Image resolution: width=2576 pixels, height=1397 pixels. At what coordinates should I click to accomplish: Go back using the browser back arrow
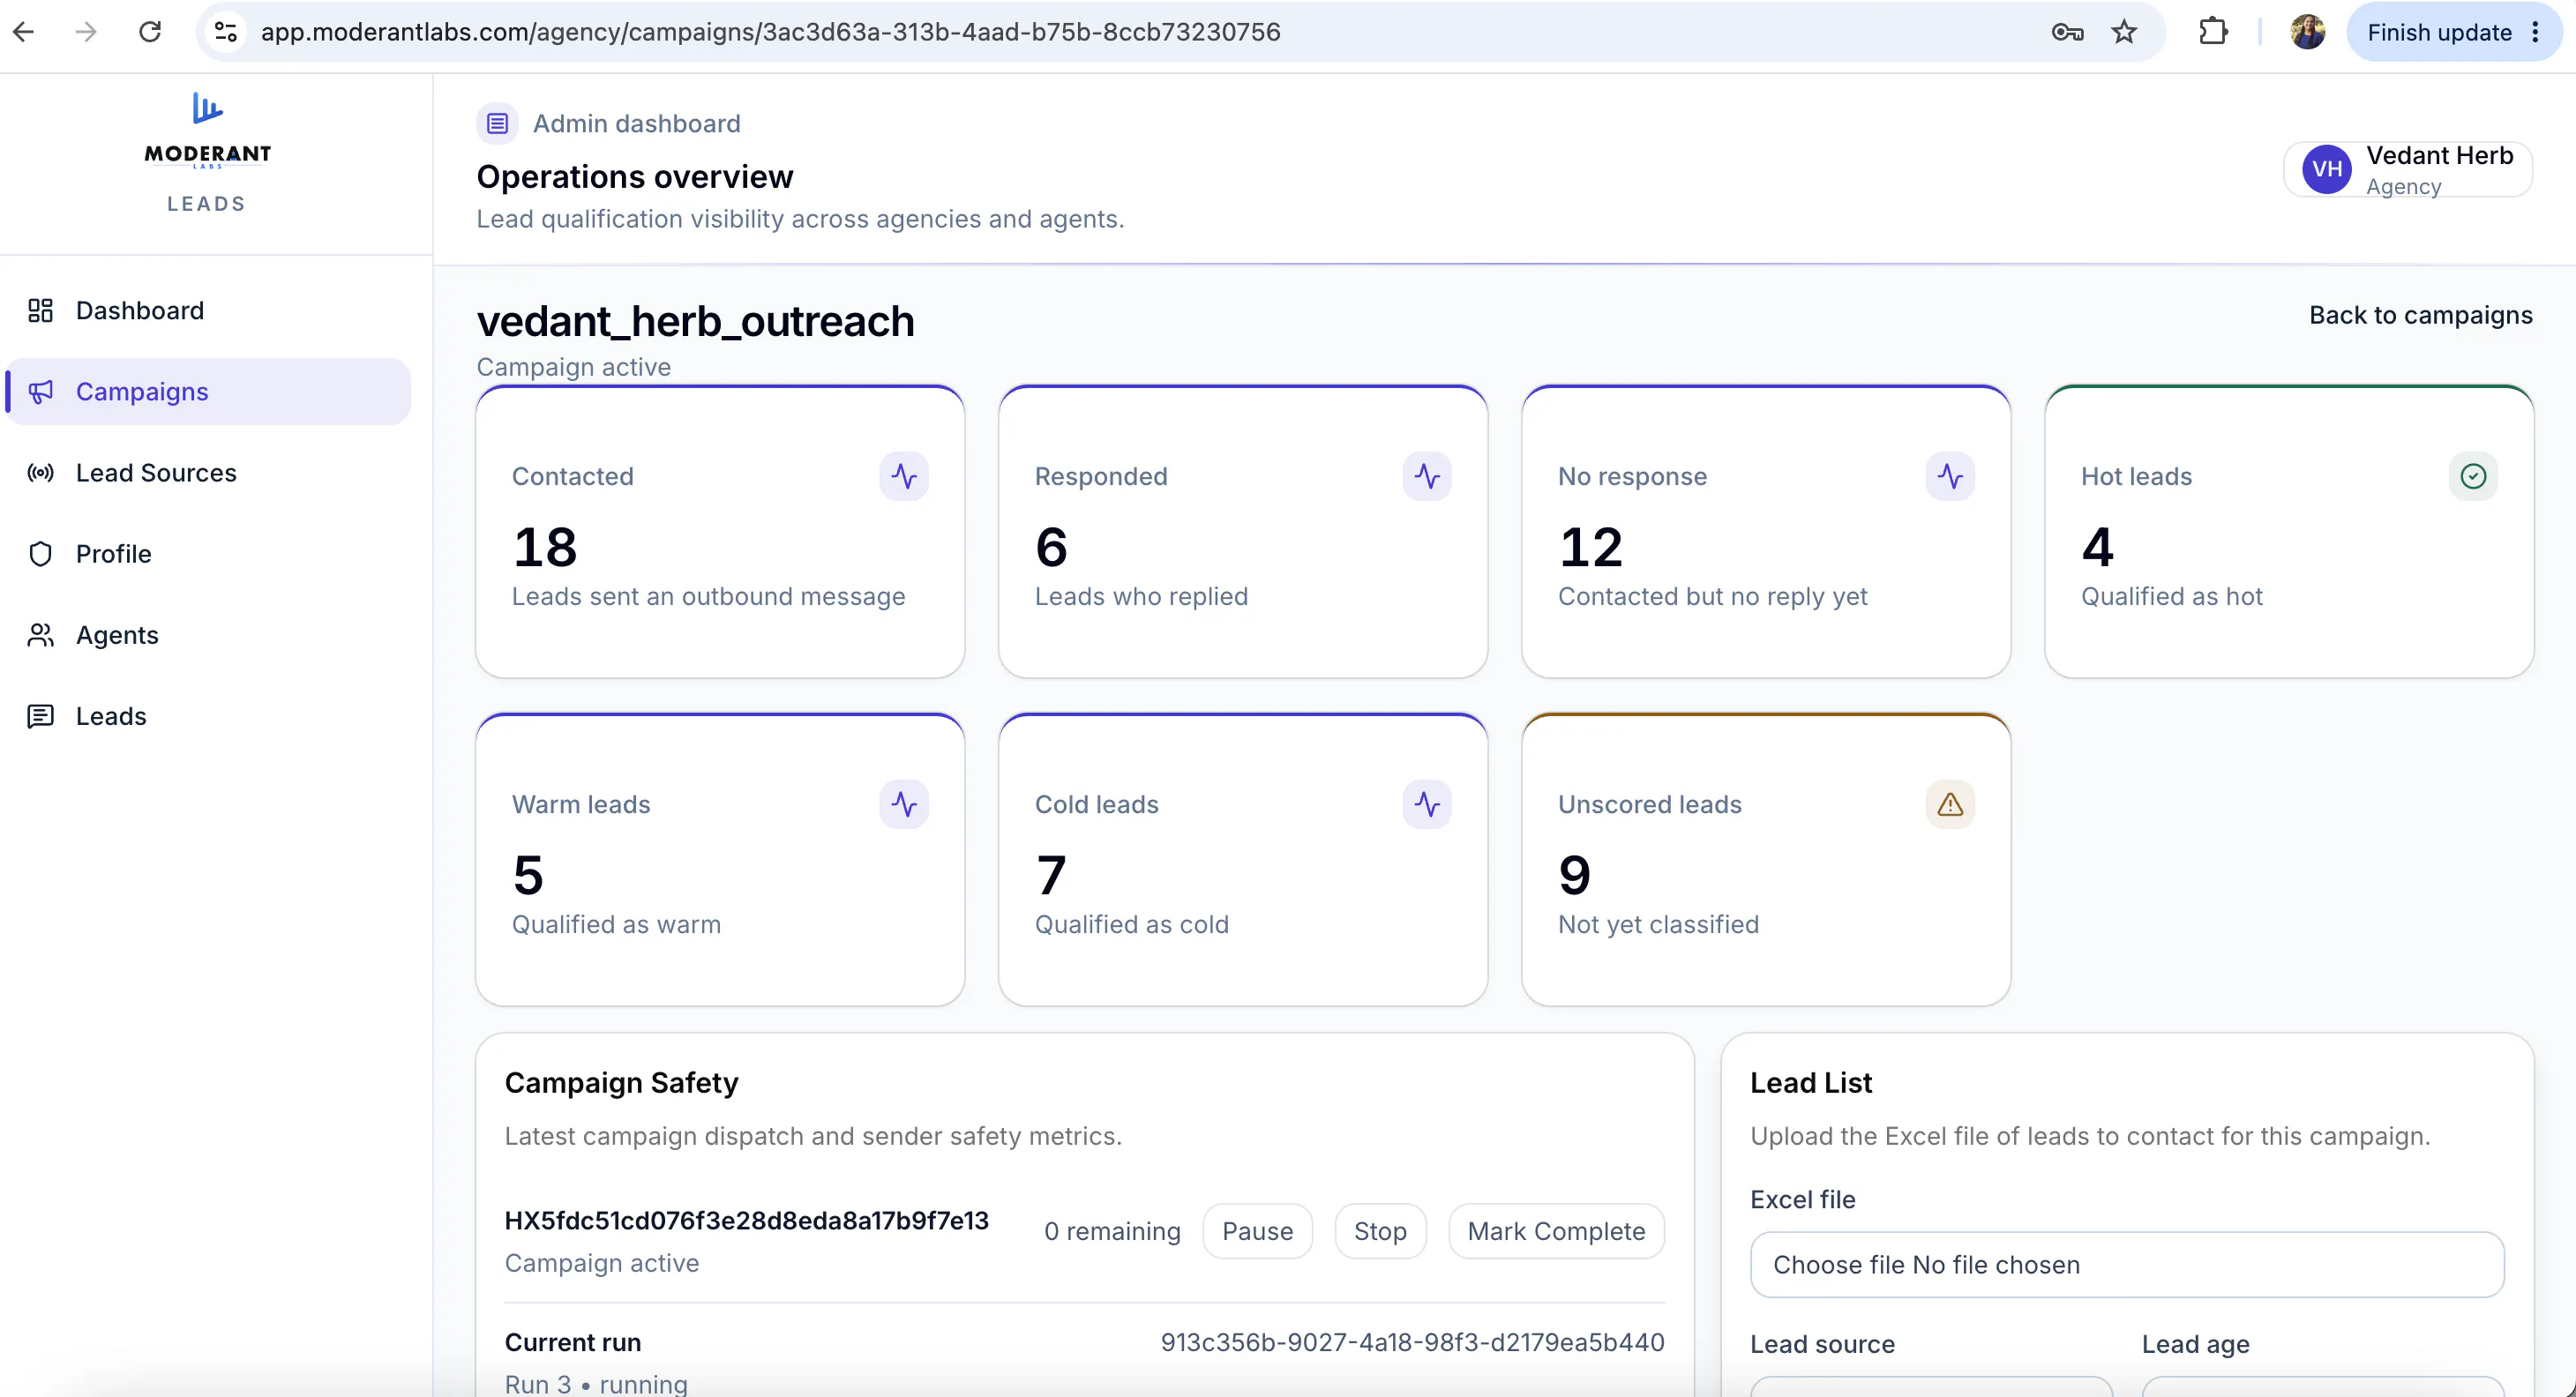coord(24,32)
